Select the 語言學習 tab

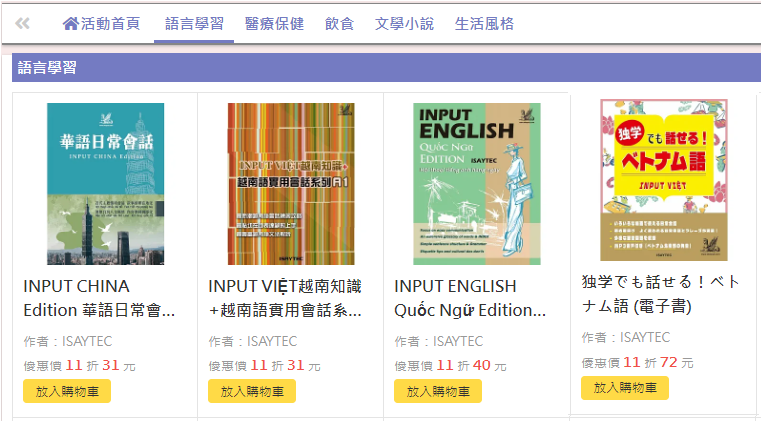click(x=194, y=23)
